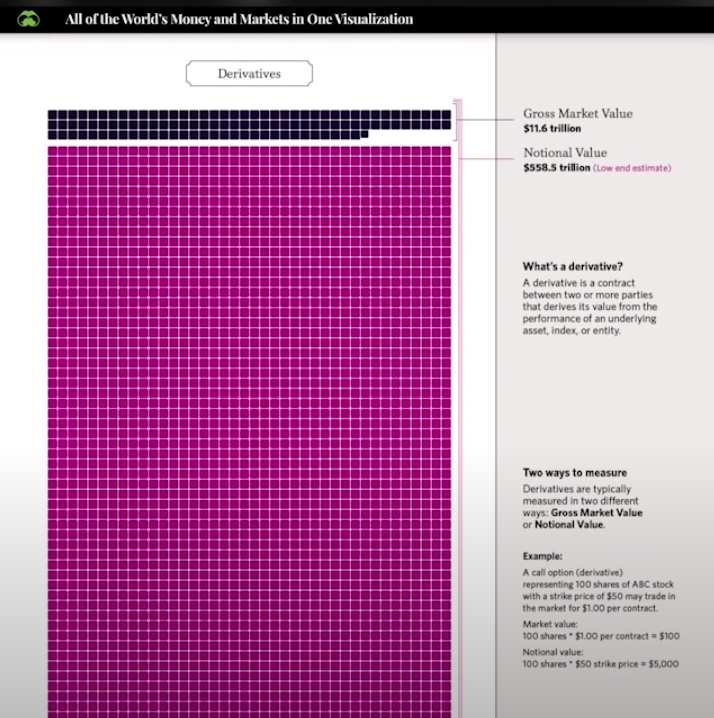The height and width of the screenshot is (718, 714).
Task: Click the Derivatives label box
Action: click(x=249, y=73)
